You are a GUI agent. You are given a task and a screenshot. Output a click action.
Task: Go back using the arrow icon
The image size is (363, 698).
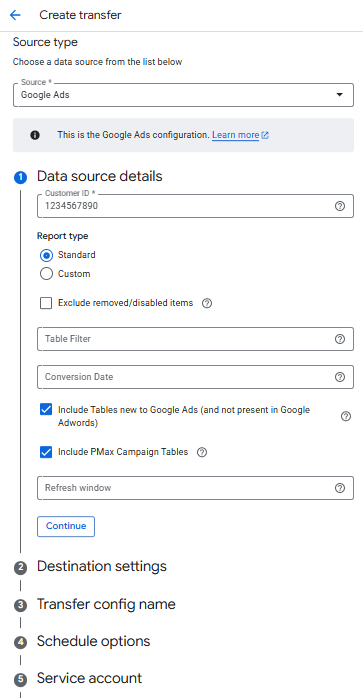(x=15, y=15)
